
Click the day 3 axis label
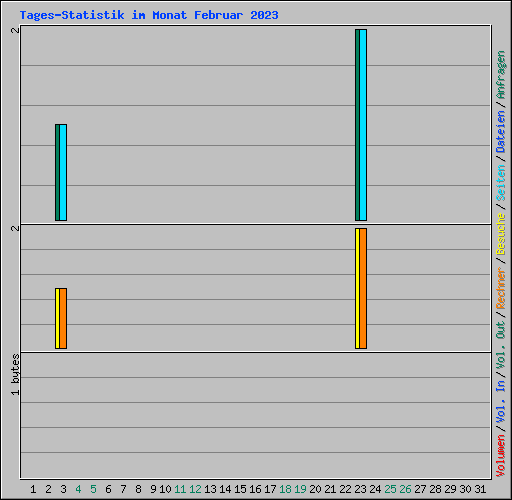click(63, 489)
